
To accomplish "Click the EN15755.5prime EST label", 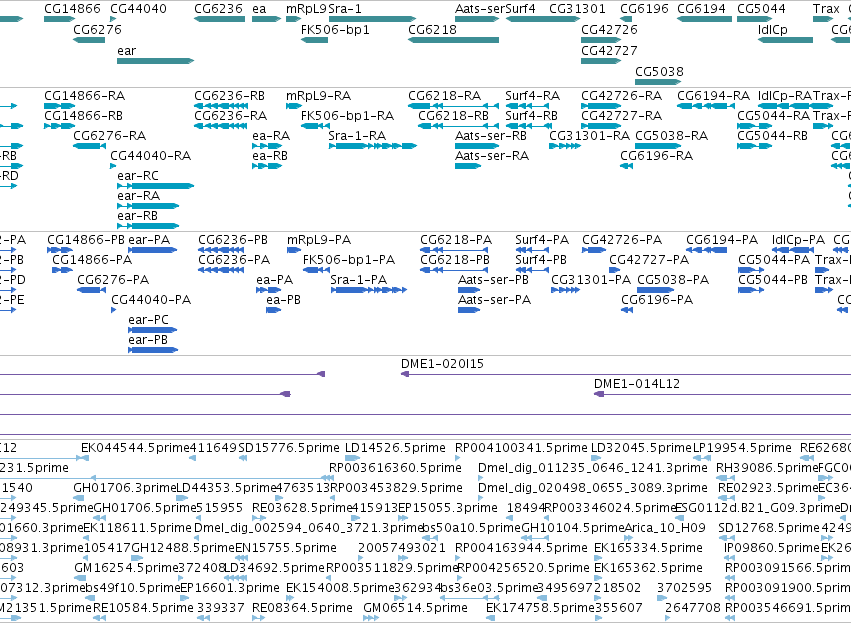I will (x=285, y=549).
